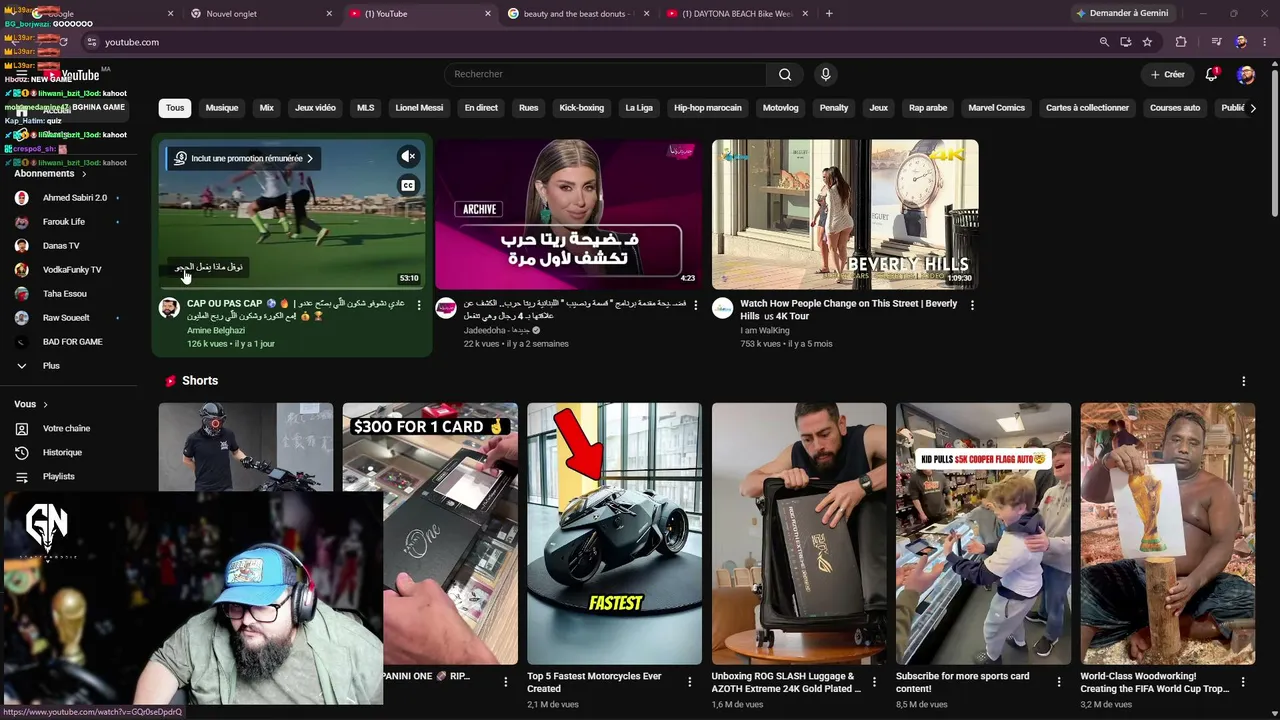This screenshot has height=720, width=1280.
Task: Open the Watch How People Change video title
Action: click(848, 310)
